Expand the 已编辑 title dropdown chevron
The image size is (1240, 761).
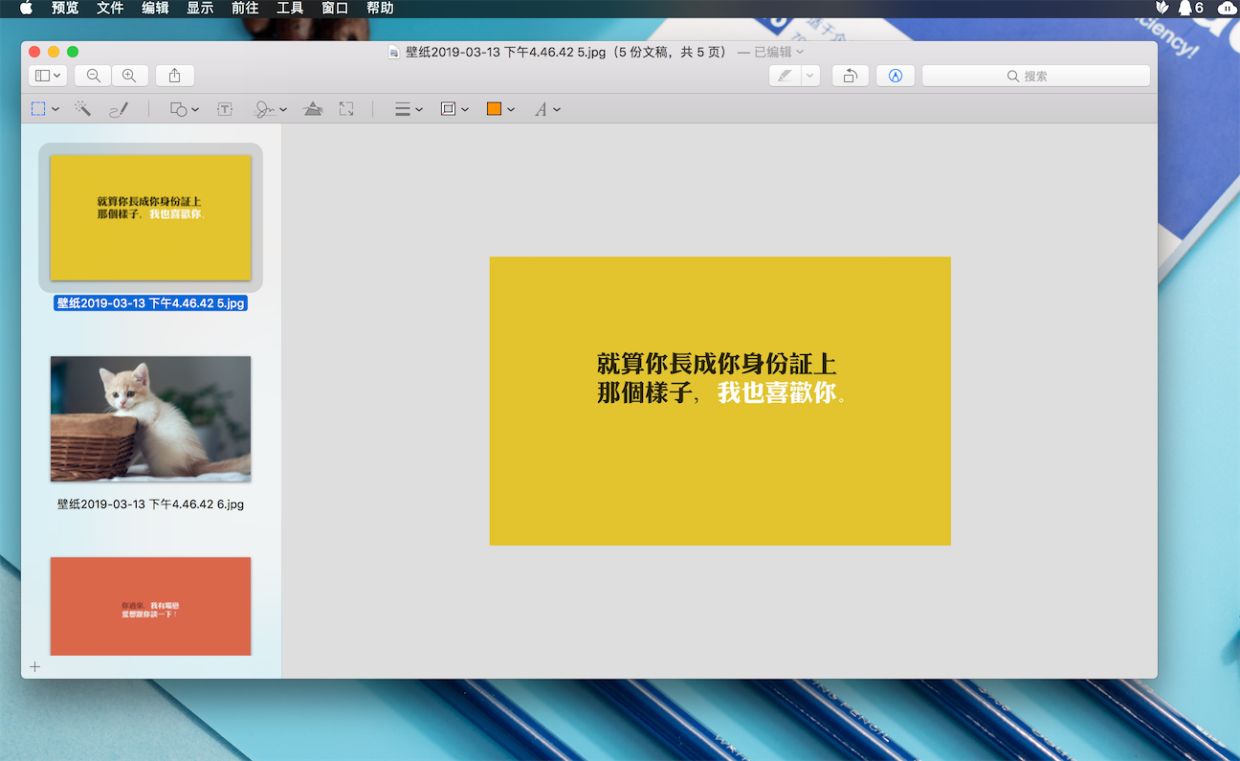point(799,52)
